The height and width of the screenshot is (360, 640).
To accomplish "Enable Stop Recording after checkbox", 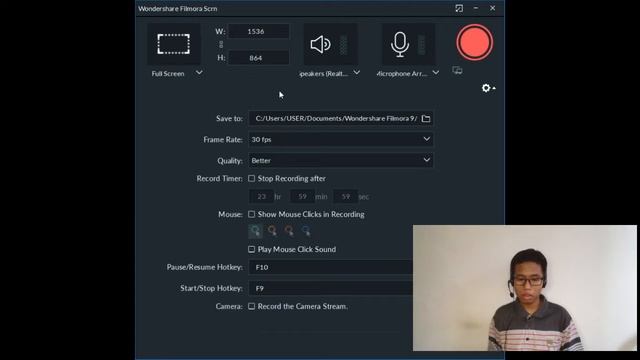I will pos(251,178).
